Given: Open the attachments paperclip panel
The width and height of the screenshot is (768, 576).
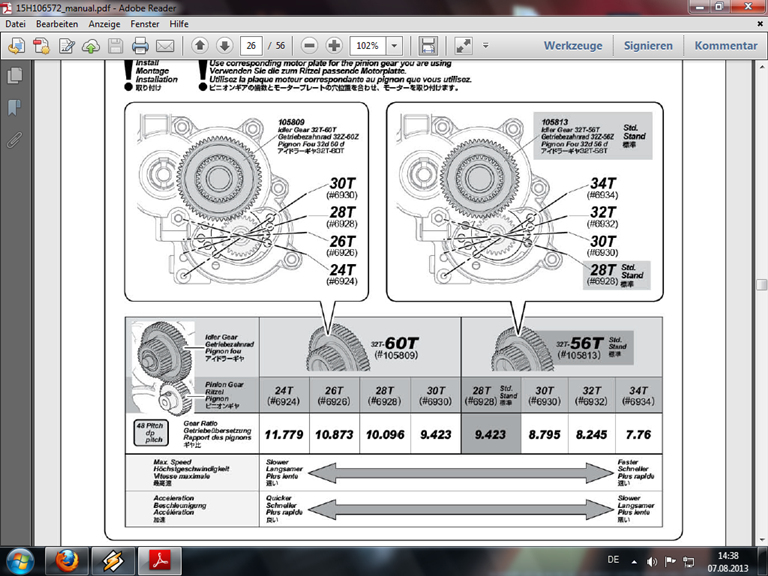Looking at the screenshot, I should pyautogui.click(x=14, y=139).
